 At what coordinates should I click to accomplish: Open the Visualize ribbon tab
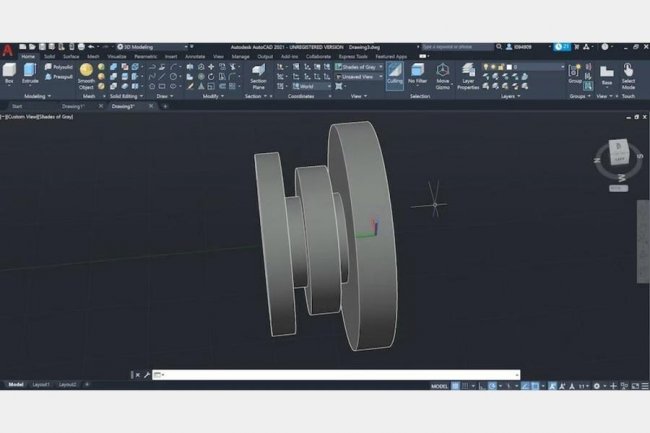click(116, 56)
